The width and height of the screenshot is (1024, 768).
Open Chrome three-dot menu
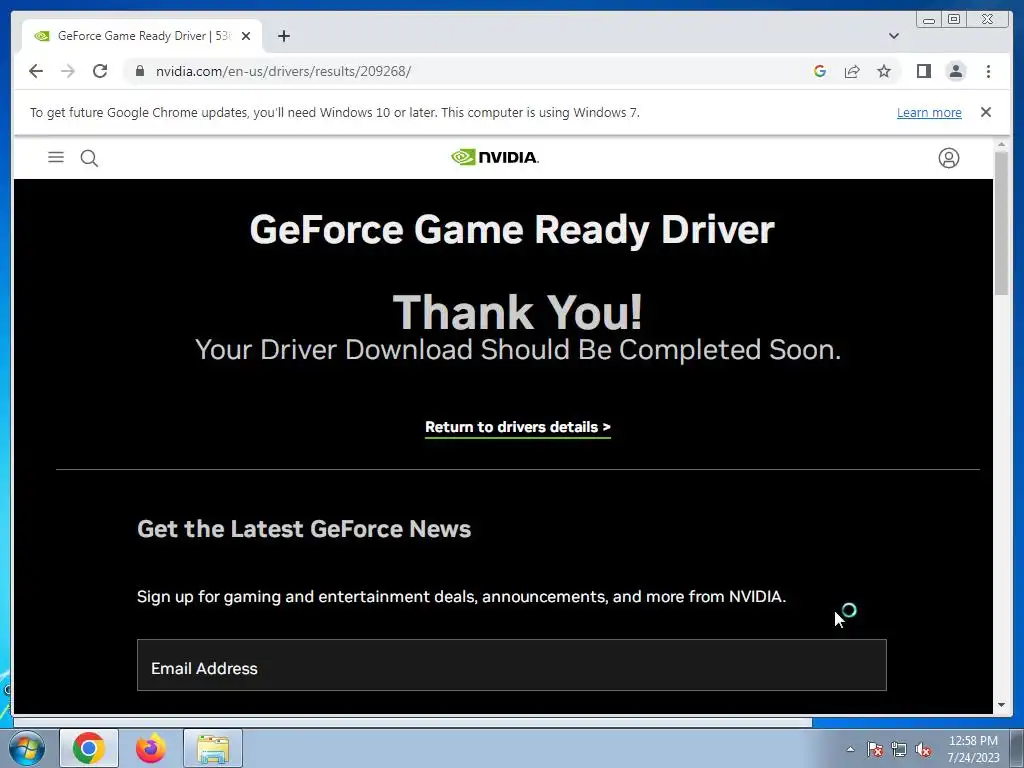(988, 71)
